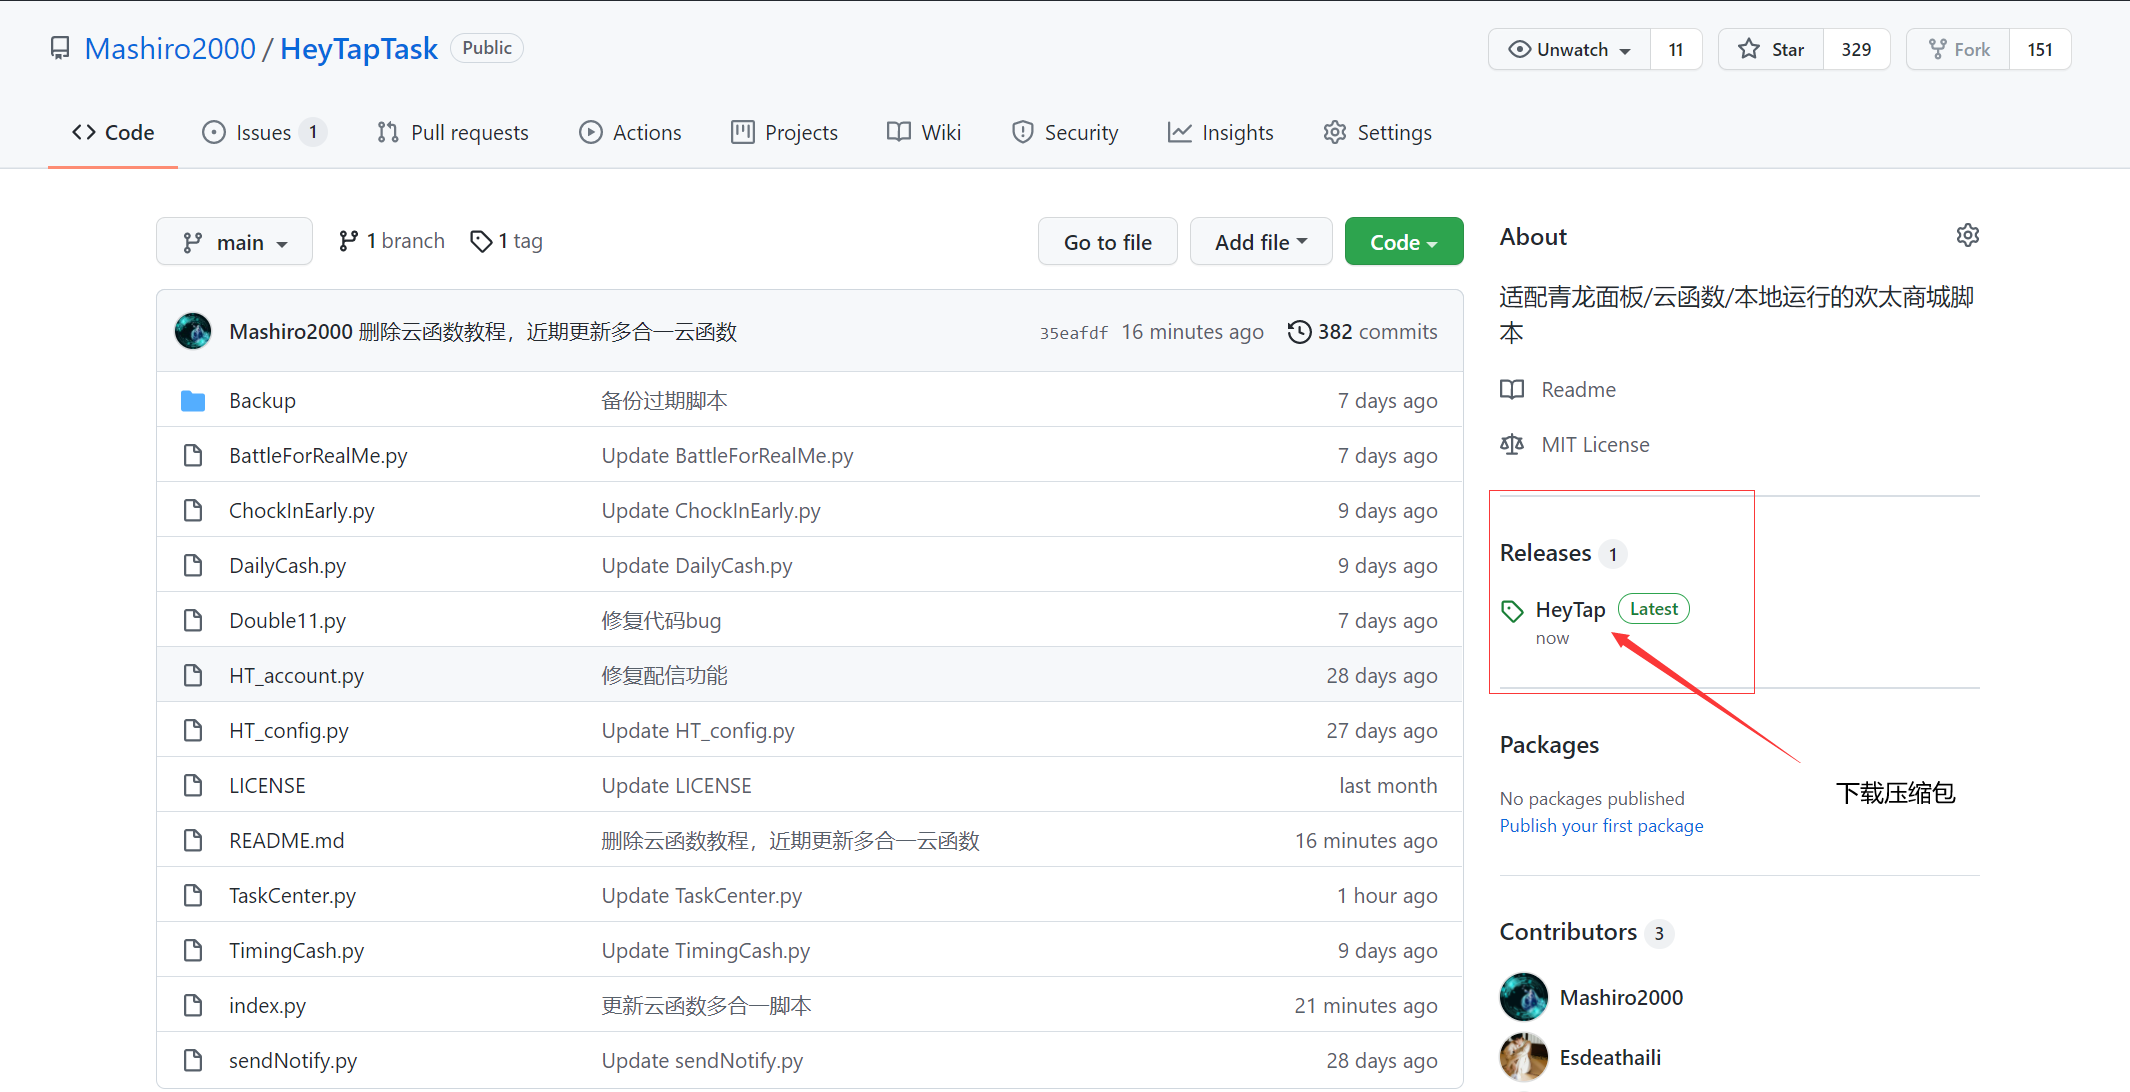
Task: Open the Security shield icon tab
Action: click(1022, 132)
